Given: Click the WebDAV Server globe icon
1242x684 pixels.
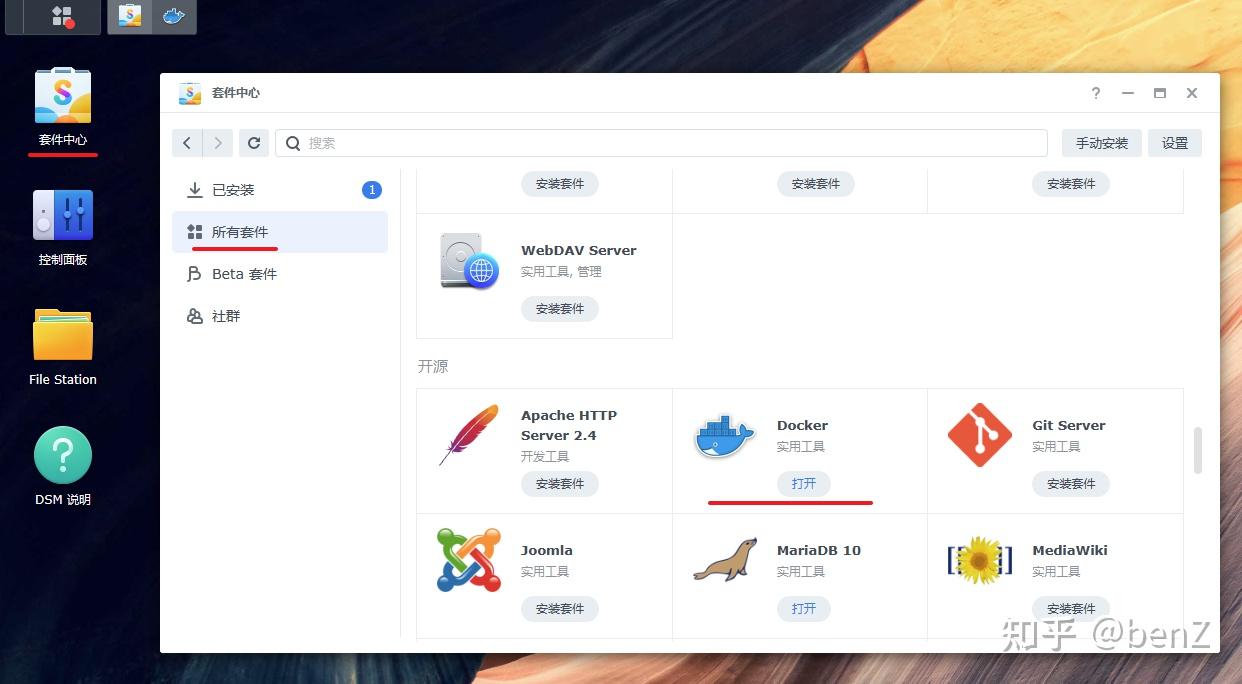Looking at the screenshot, I should coord(467,262).
